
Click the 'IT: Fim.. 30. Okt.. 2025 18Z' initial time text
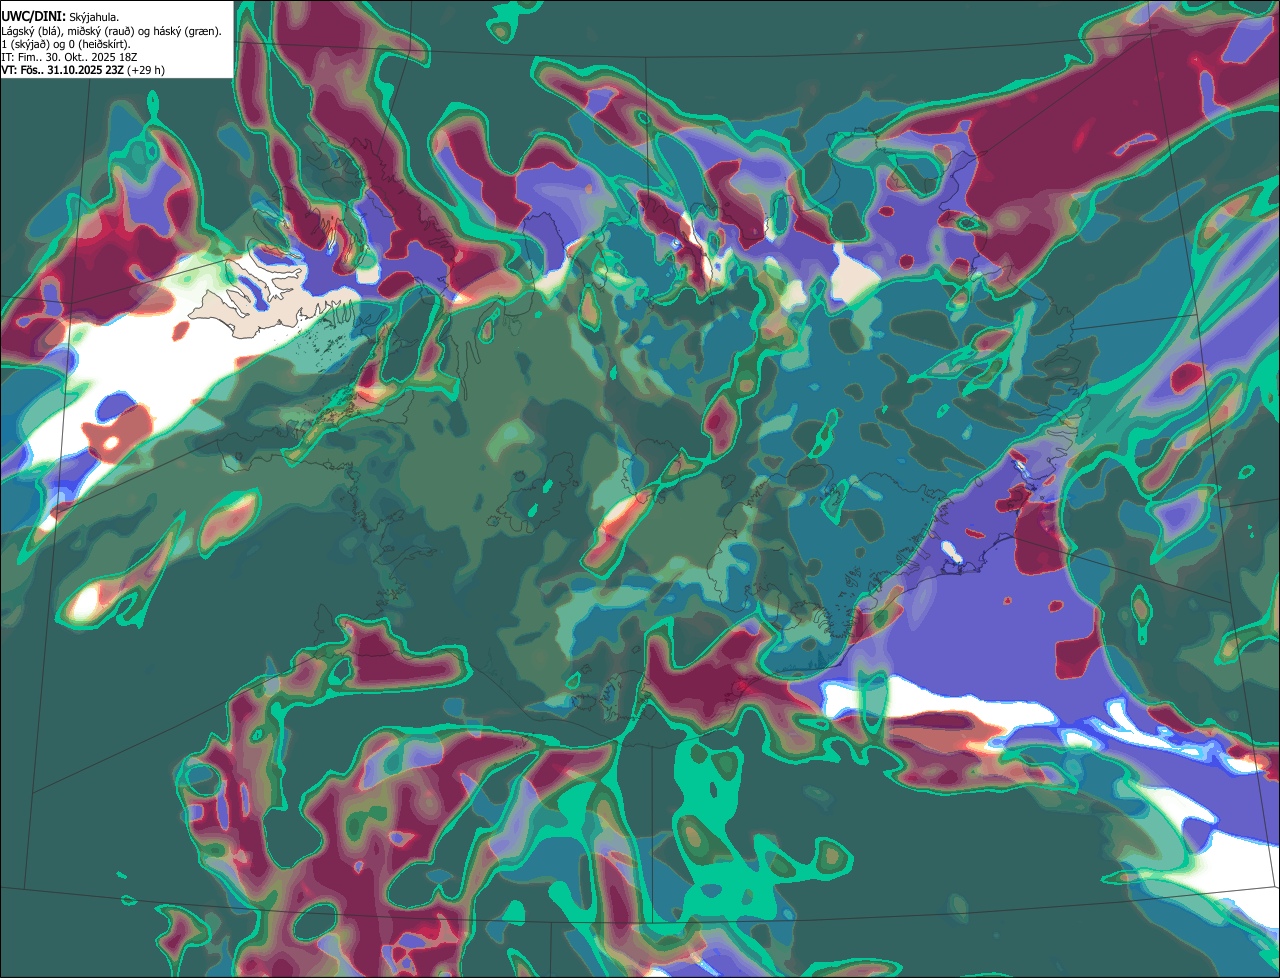(70, 57)
